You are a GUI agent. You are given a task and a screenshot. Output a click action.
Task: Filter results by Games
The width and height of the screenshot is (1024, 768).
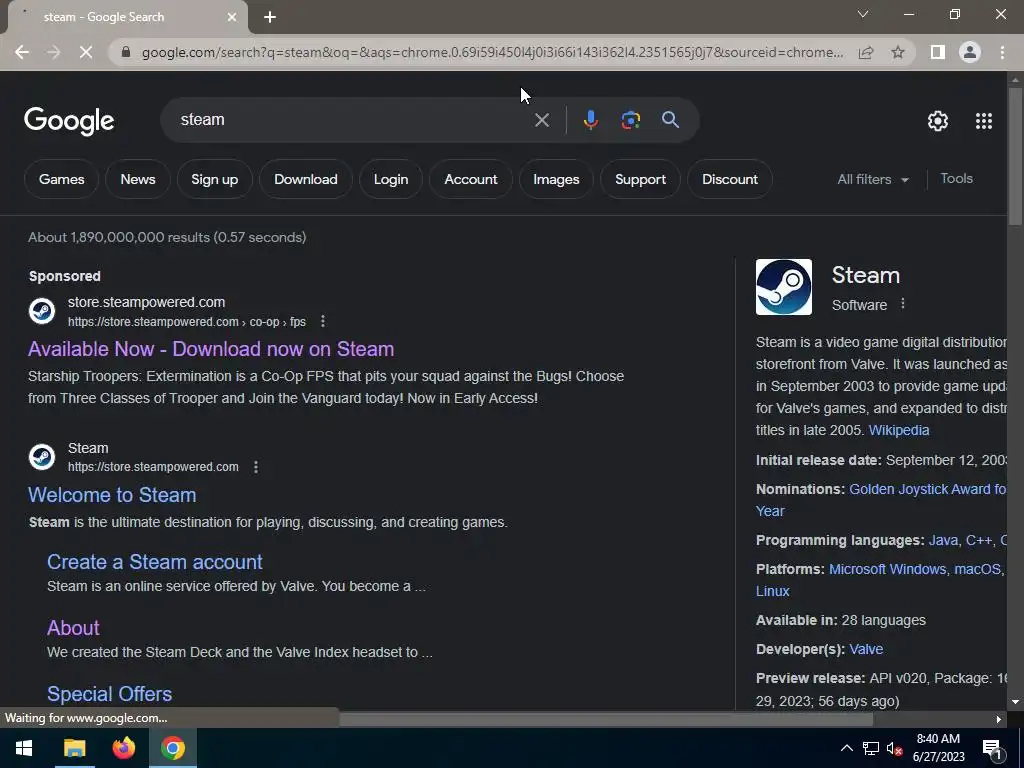point(61,179)
